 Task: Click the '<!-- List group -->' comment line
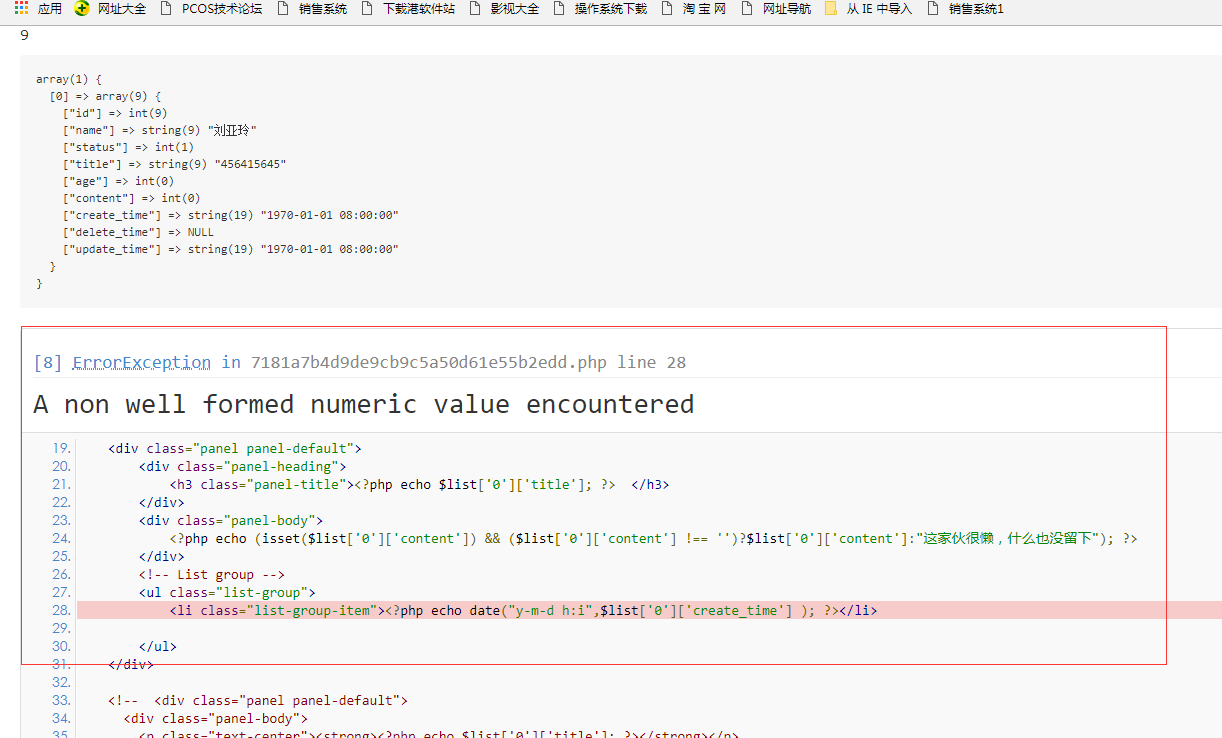212,574
